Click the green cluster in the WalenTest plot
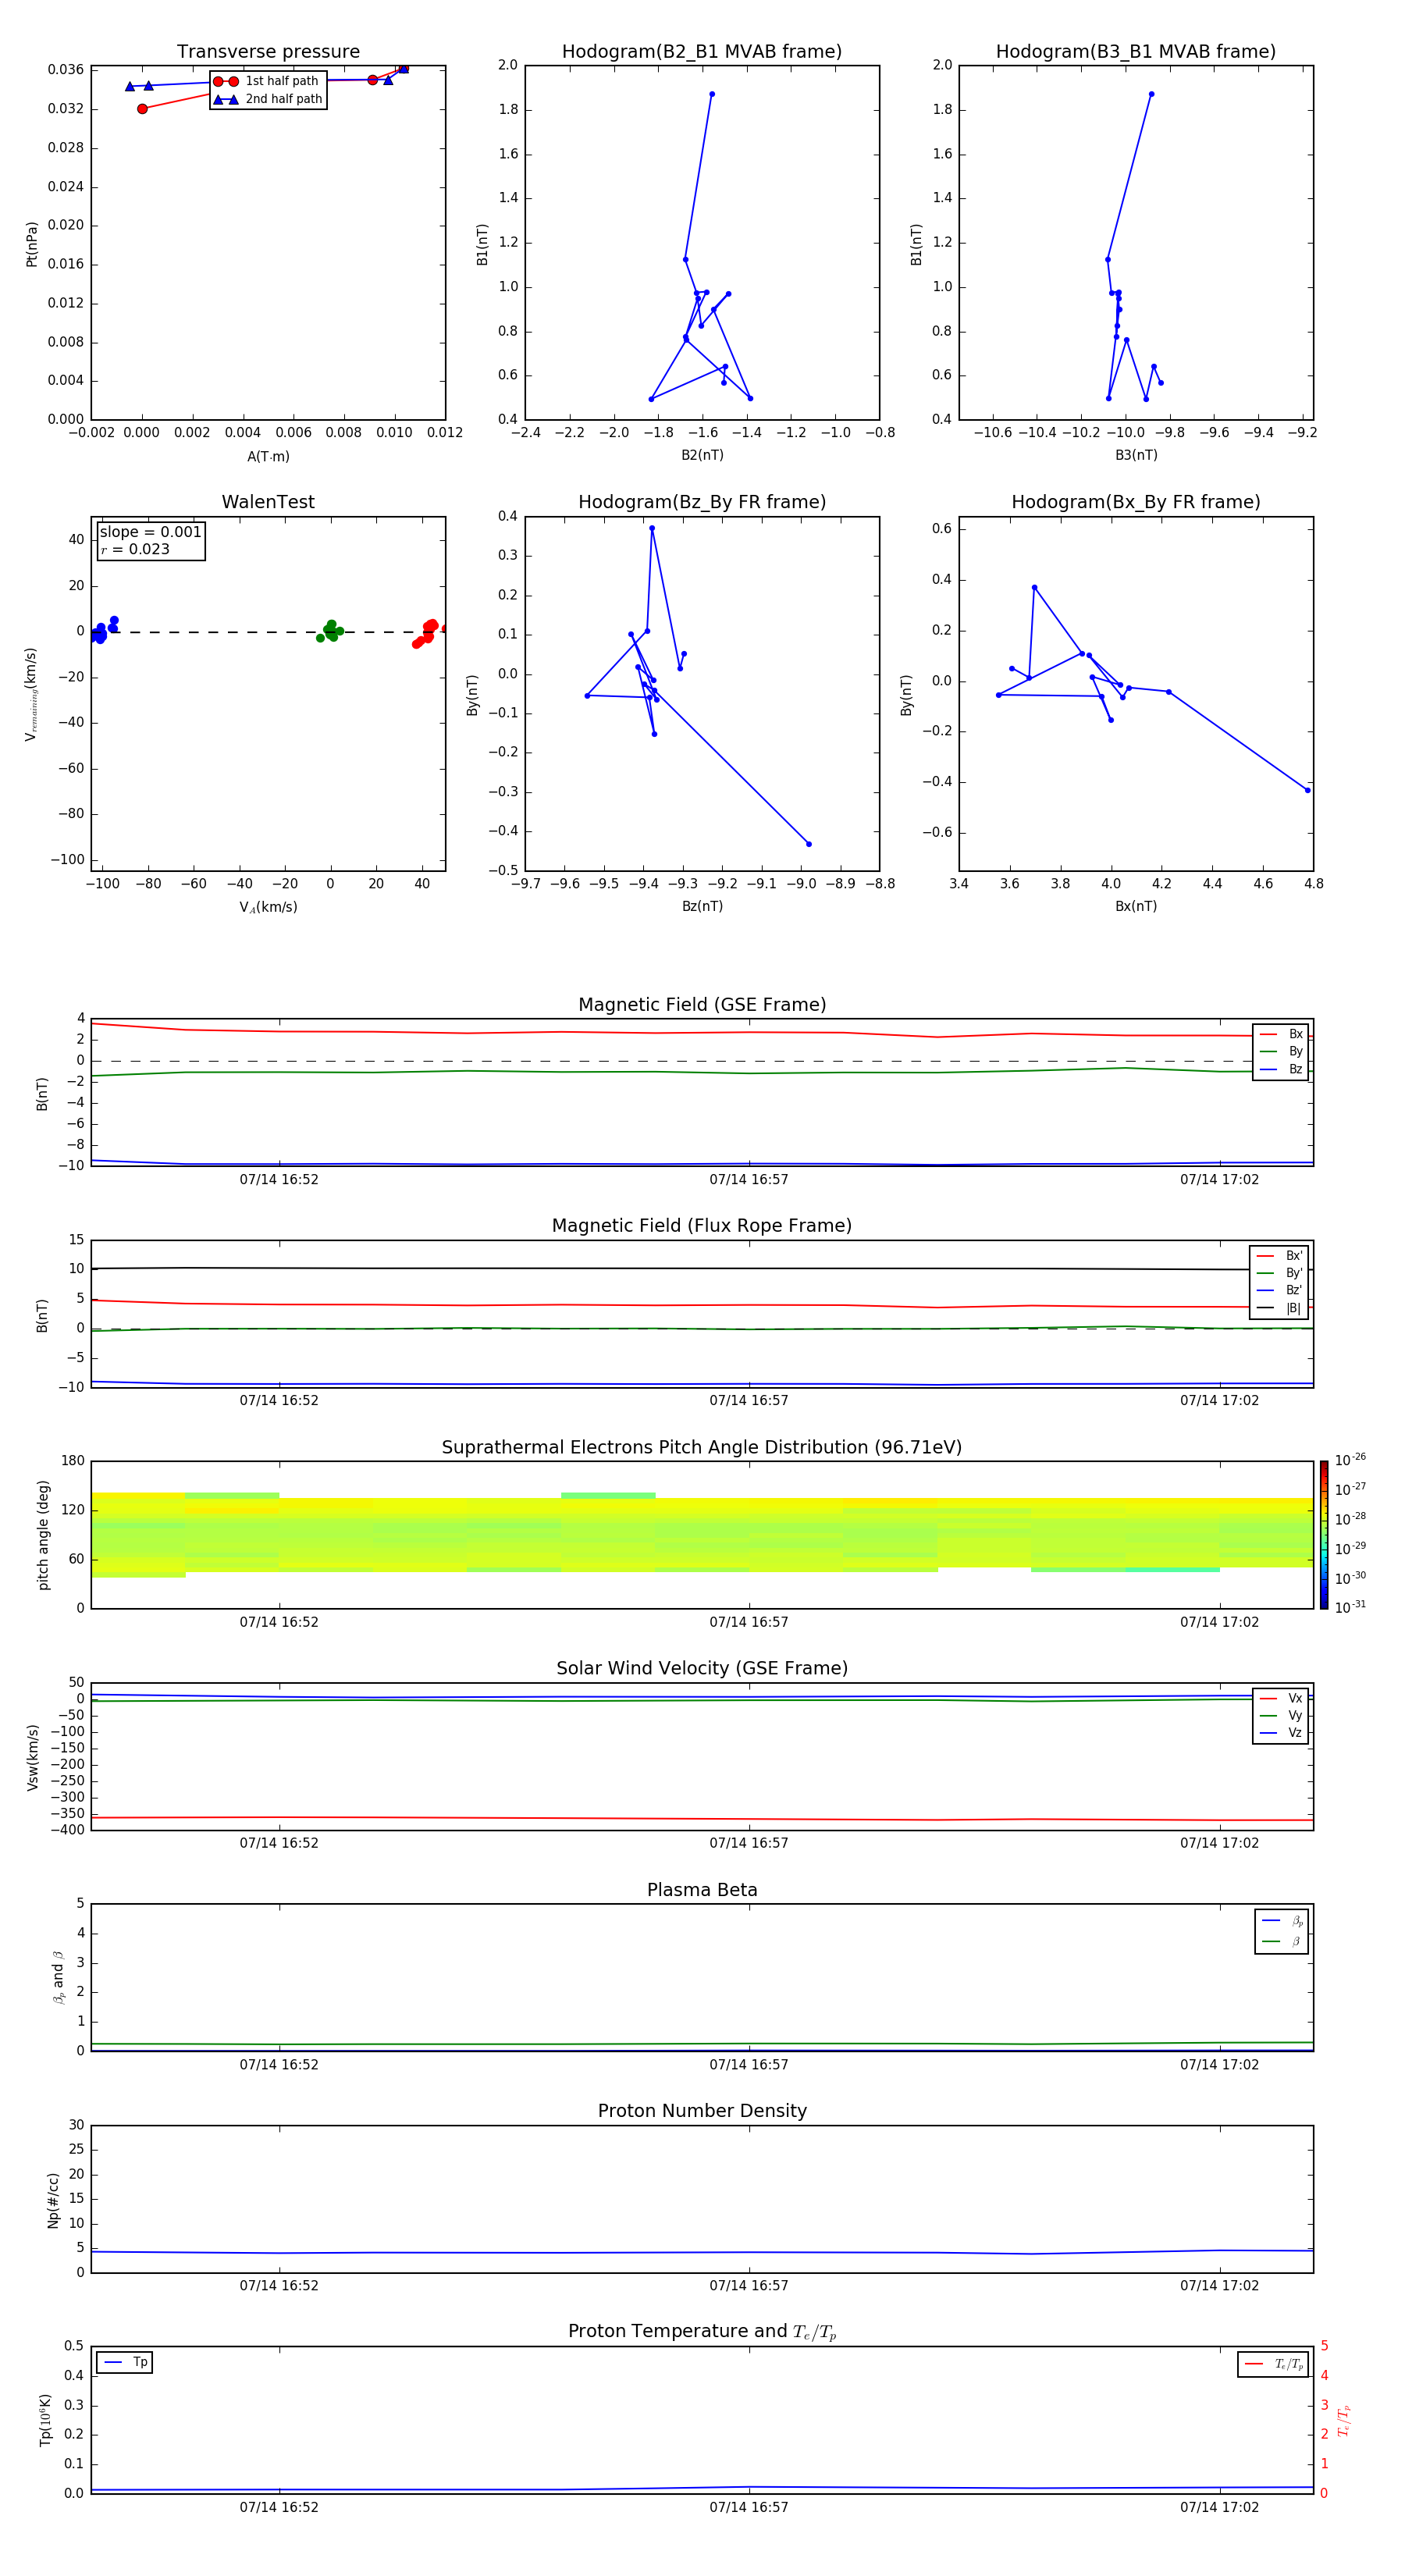The image size is (1405, 2576). [x=330, y=631]
